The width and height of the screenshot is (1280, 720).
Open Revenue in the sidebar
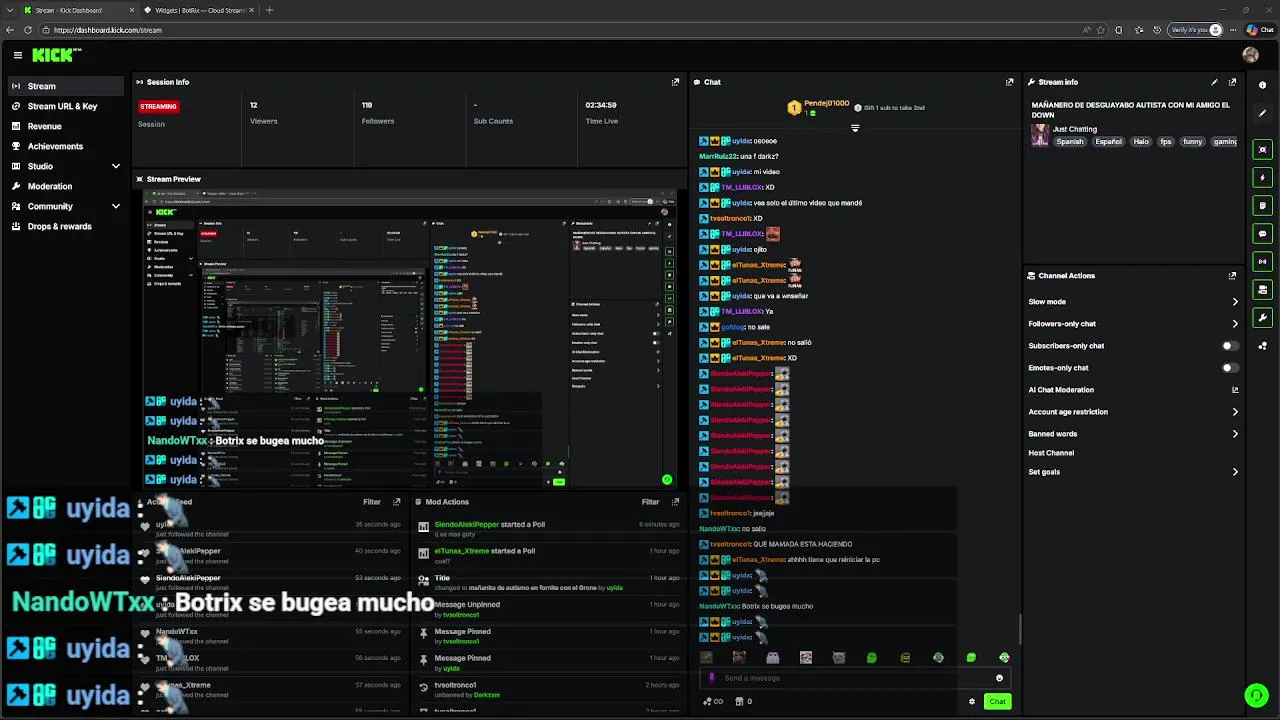(x=66, y=126)
